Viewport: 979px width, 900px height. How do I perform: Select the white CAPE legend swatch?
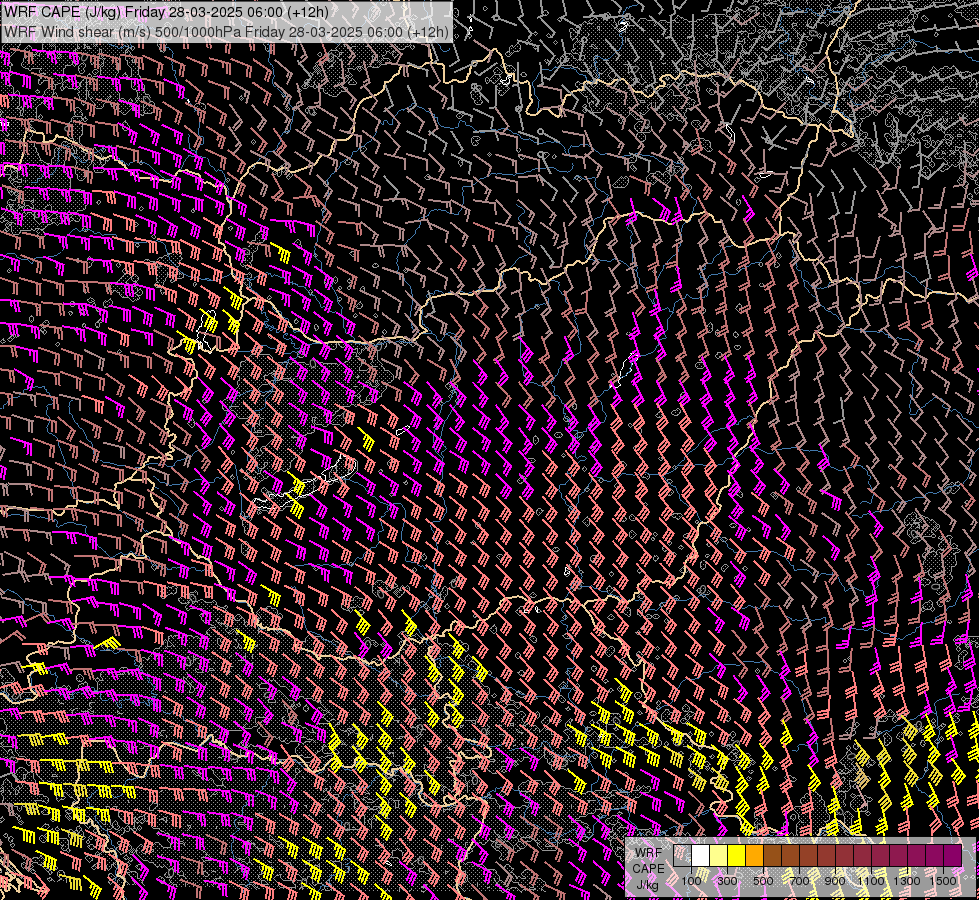(701, 856)
